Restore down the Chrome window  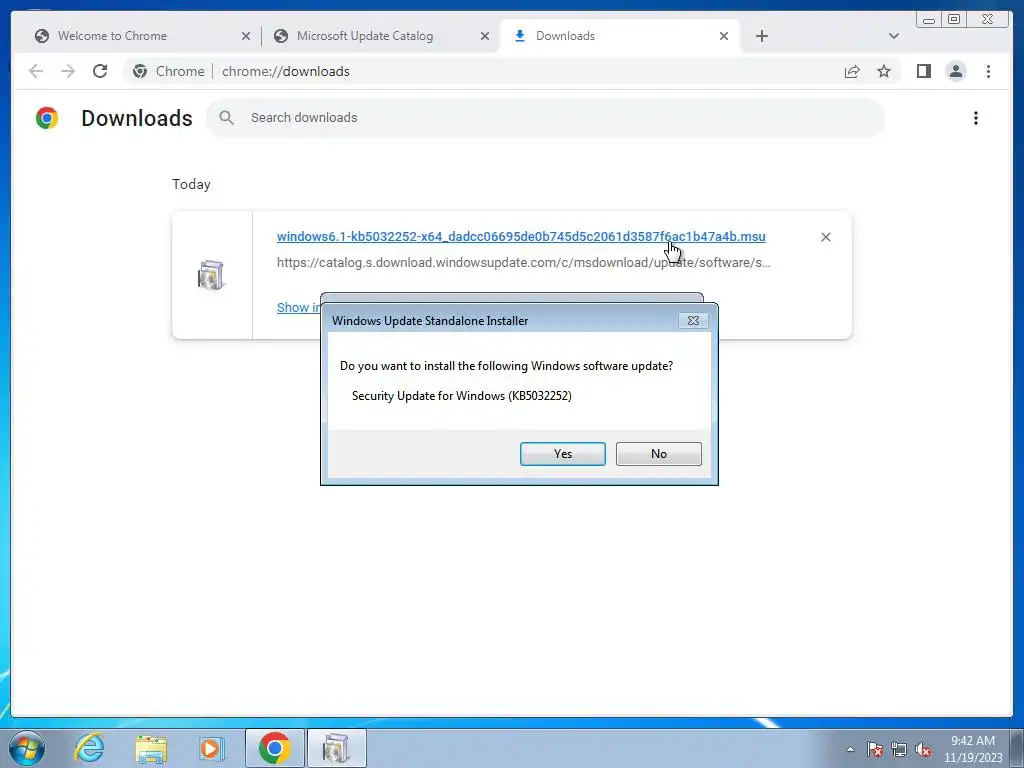pyautogui.click(x=953, y=19)
